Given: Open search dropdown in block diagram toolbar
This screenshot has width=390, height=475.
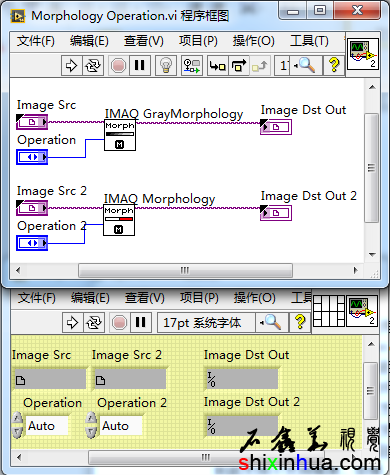Looking at the screenshot, I should (305, 65).
